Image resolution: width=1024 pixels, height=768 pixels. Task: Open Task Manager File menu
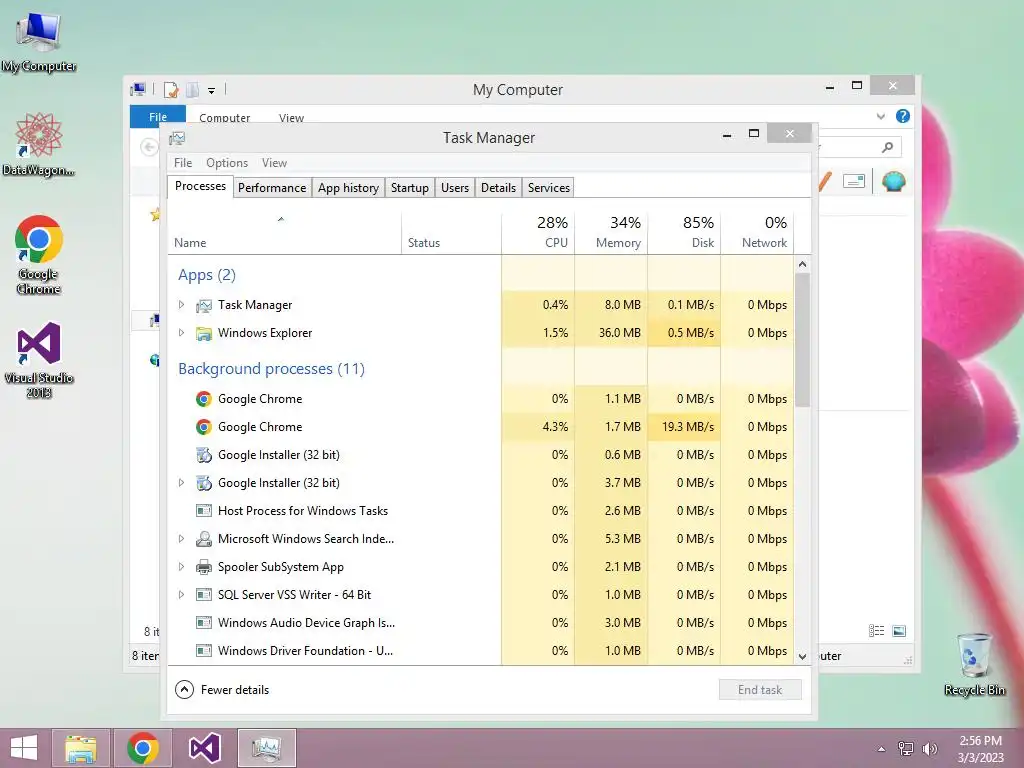click(x=183, y=163)
